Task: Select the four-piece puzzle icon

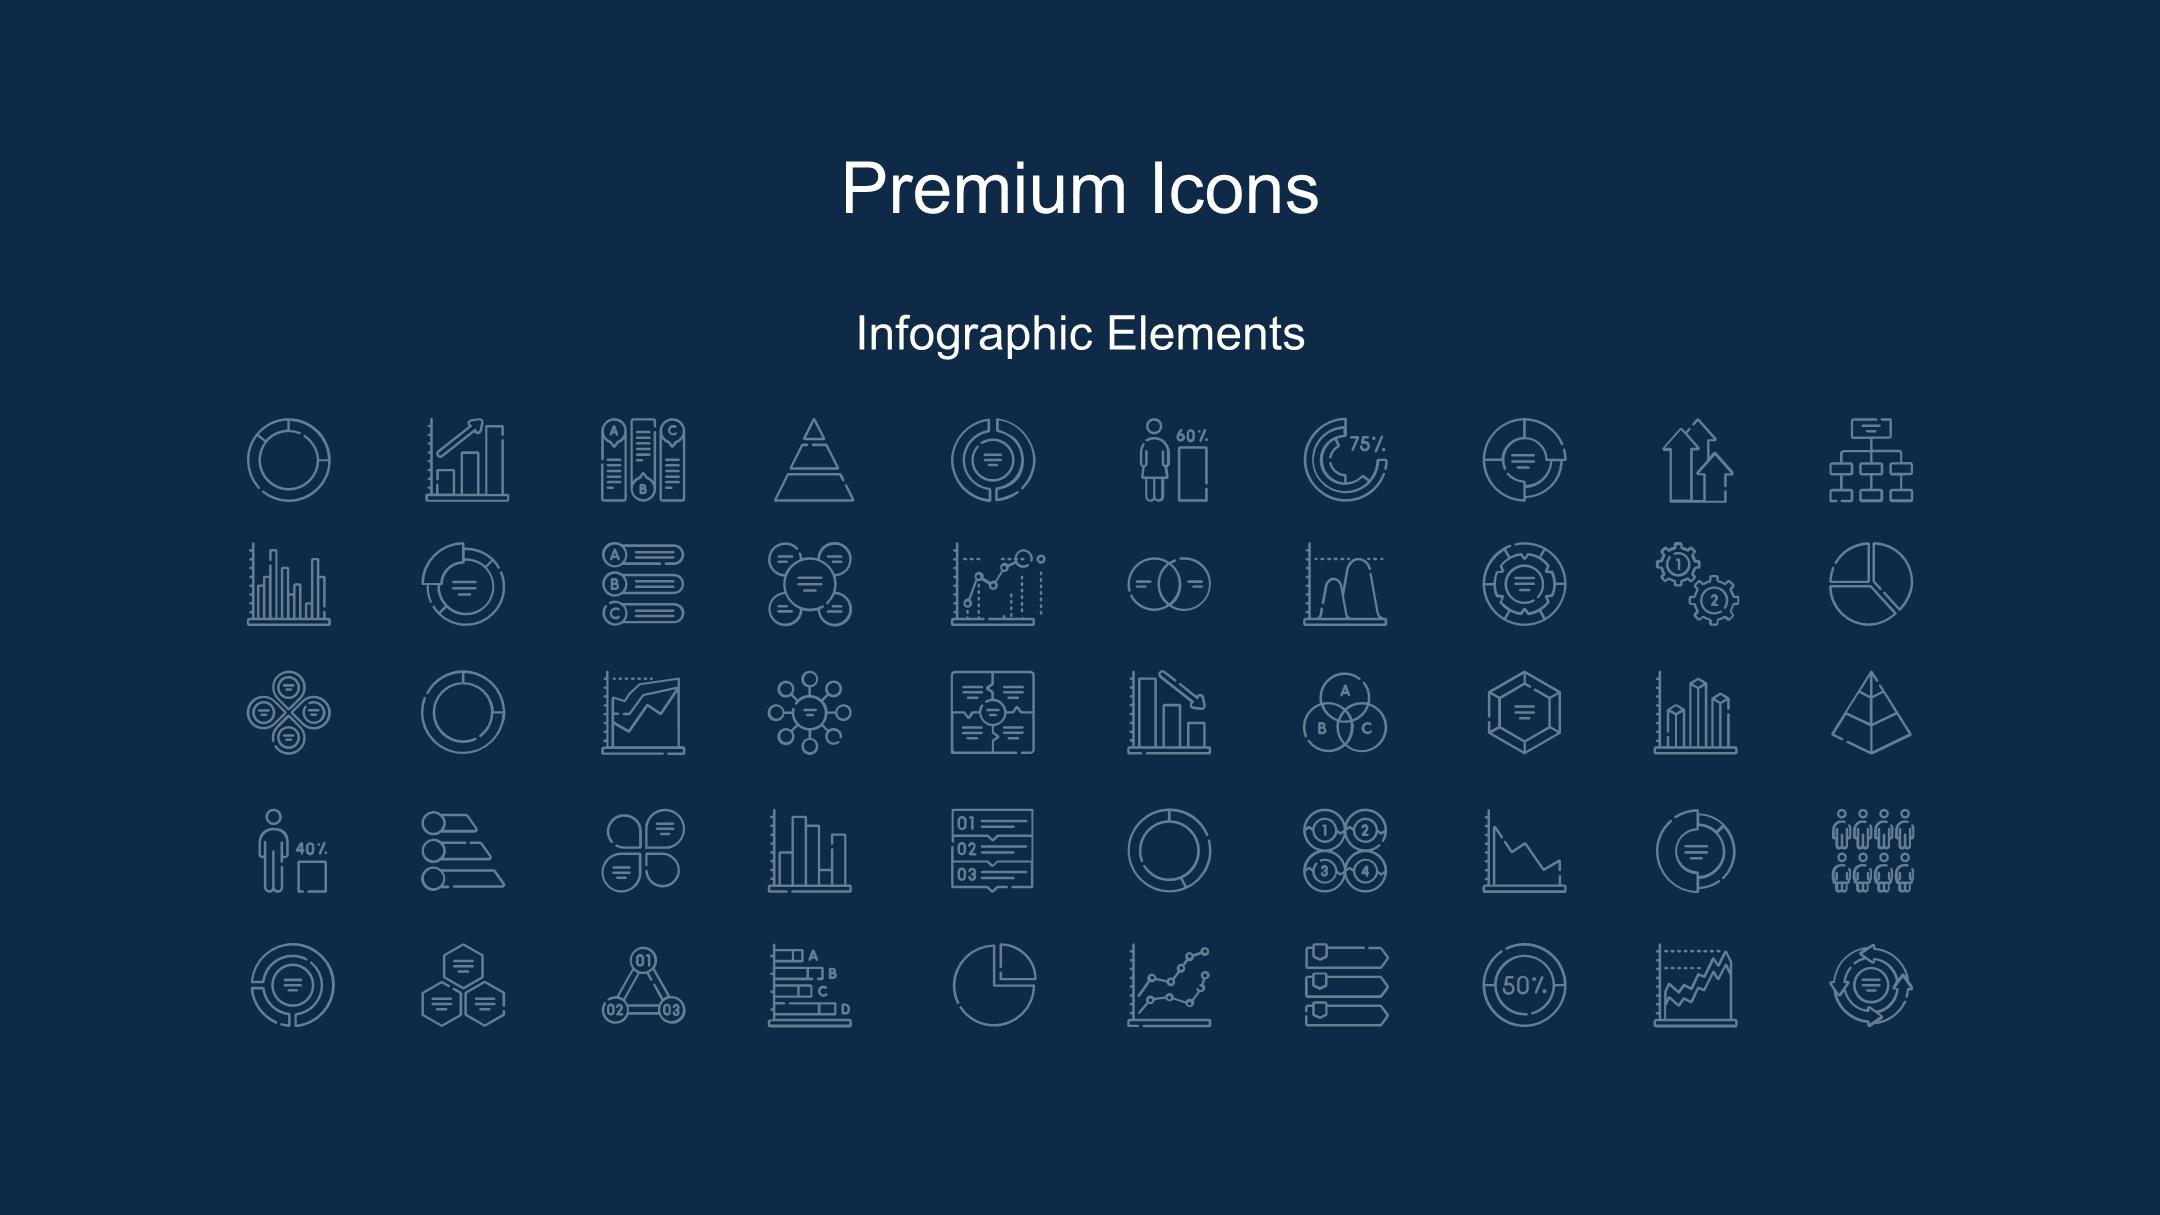Action: (x=992, y=712)
